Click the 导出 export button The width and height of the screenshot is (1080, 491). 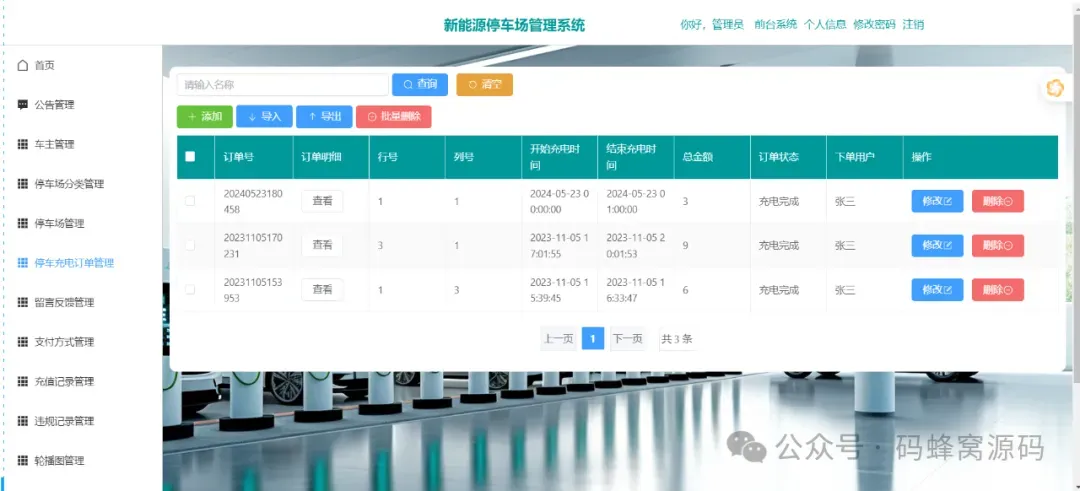pos(324,116)
